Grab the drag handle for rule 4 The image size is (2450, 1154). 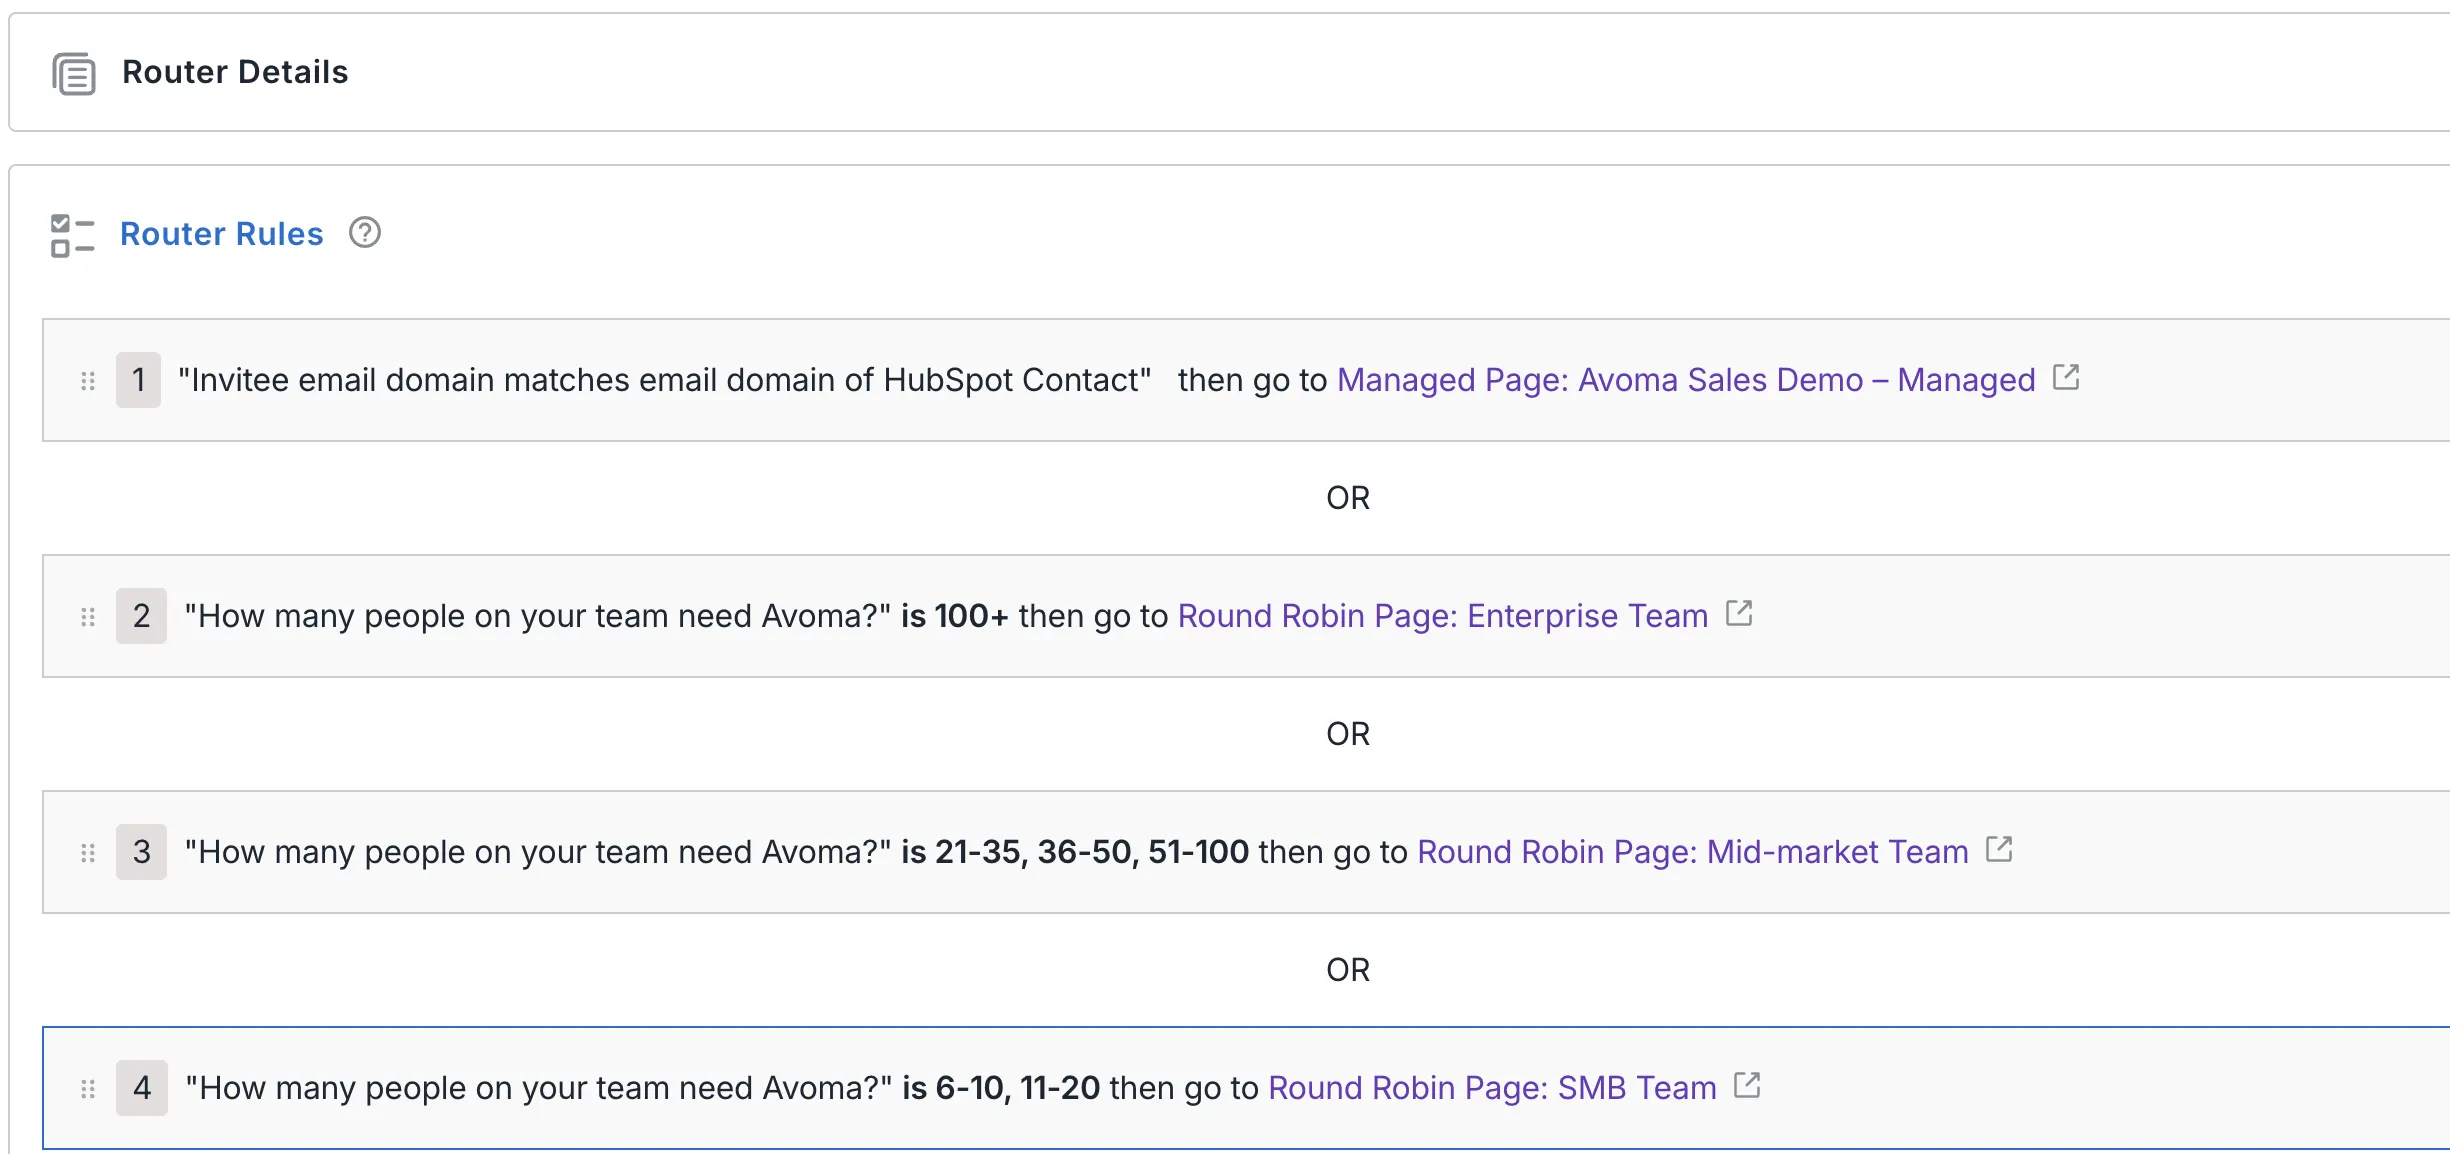tap(88, 1089)
